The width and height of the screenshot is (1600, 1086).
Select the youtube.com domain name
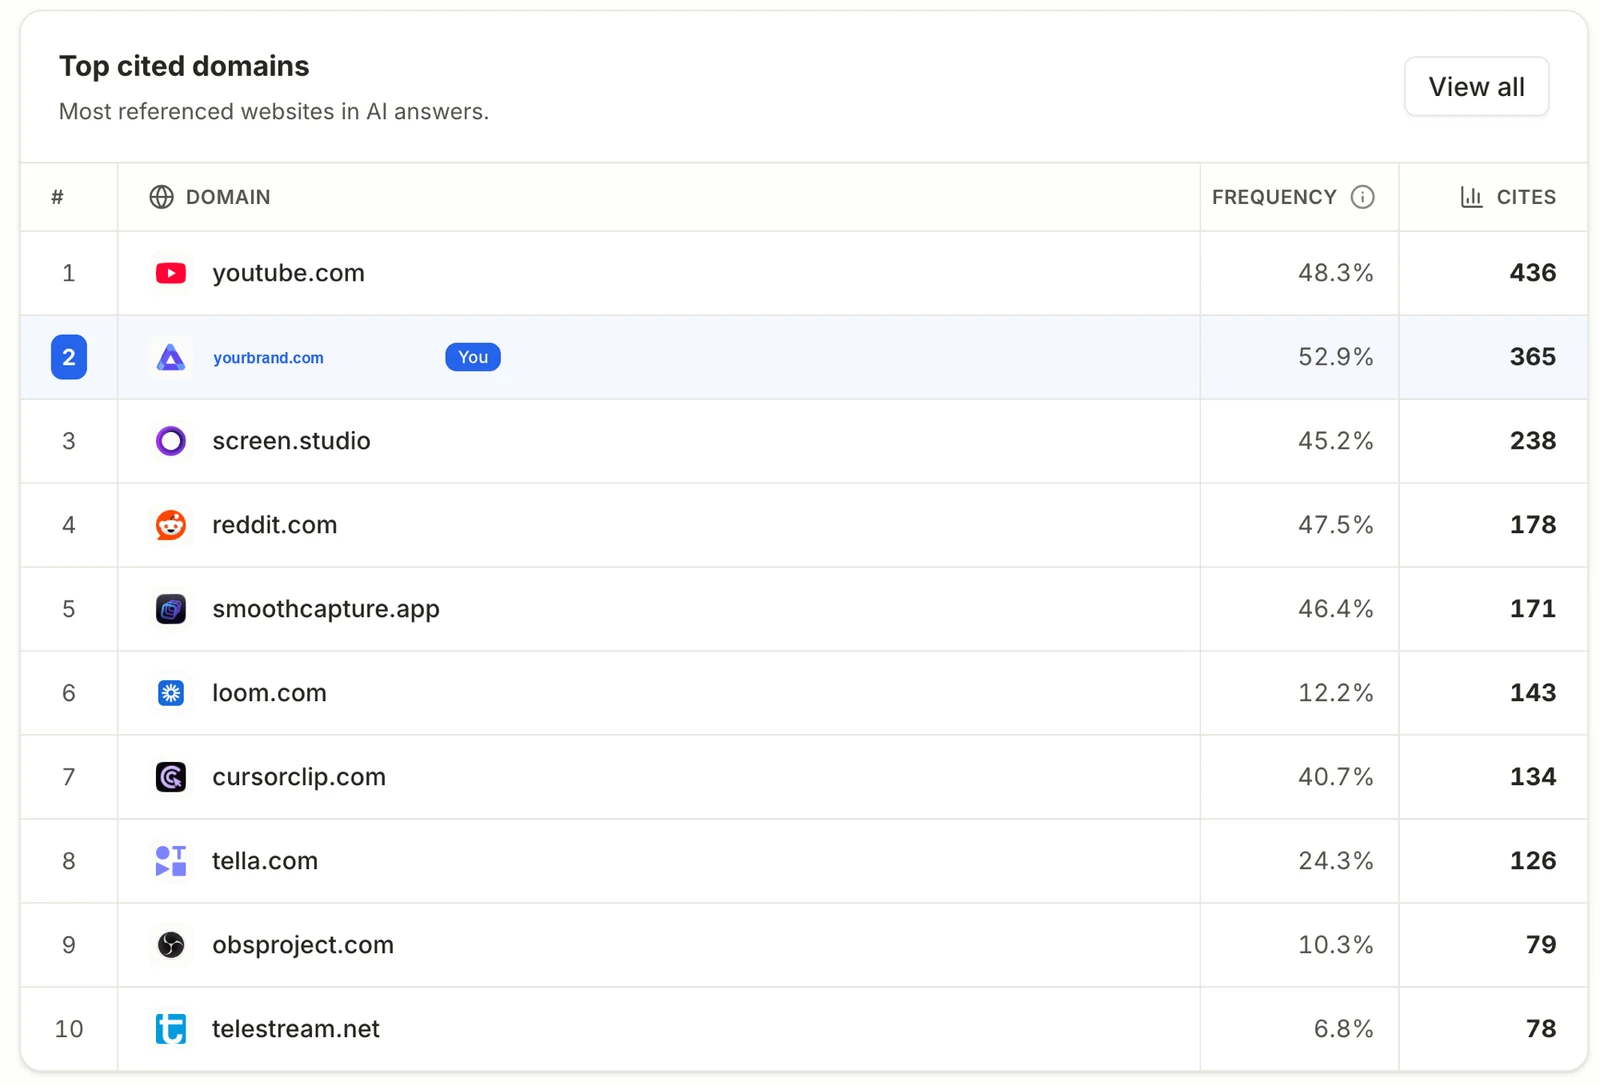(x=288, y=273)
